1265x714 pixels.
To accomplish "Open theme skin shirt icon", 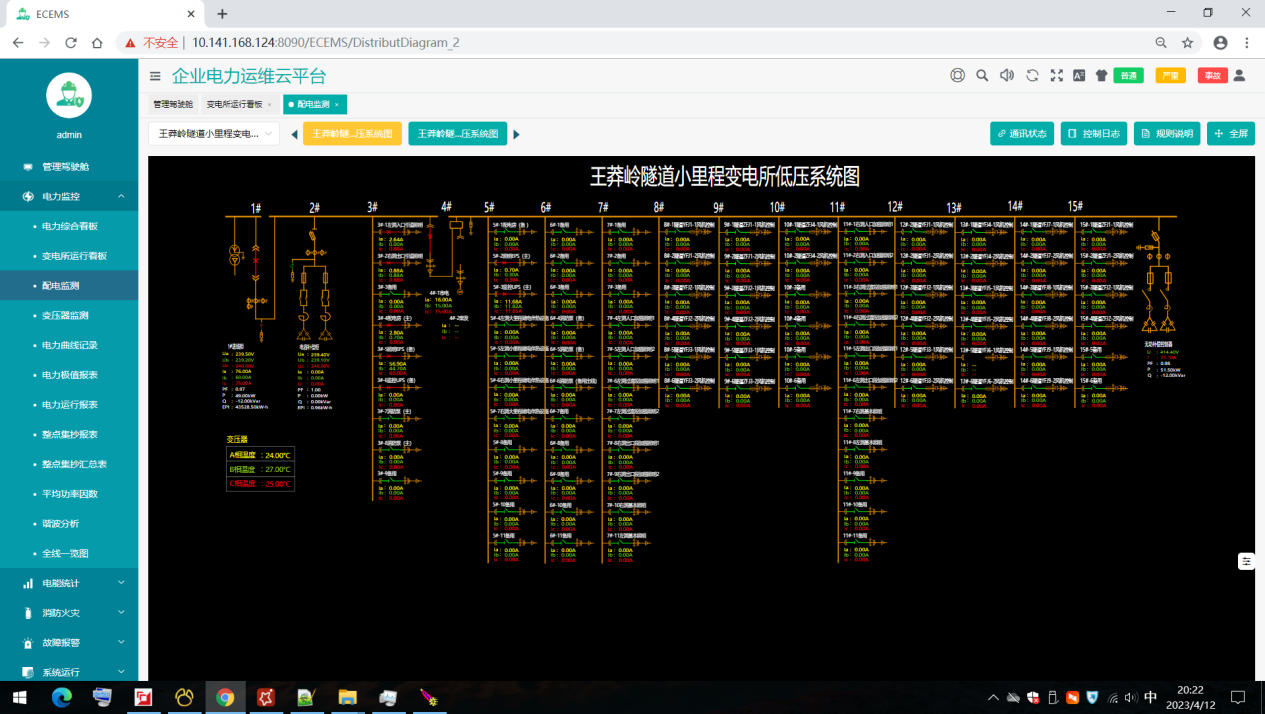I will click(x=1102, y=75).
